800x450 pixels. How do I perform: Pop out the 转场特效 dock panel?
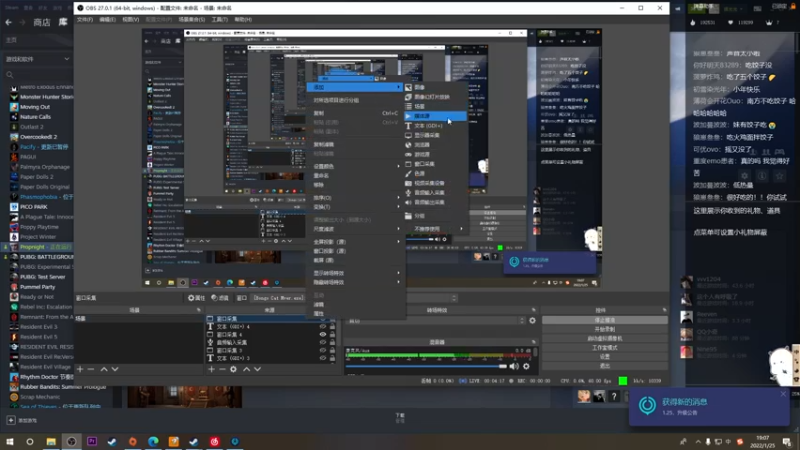point(534,310)
